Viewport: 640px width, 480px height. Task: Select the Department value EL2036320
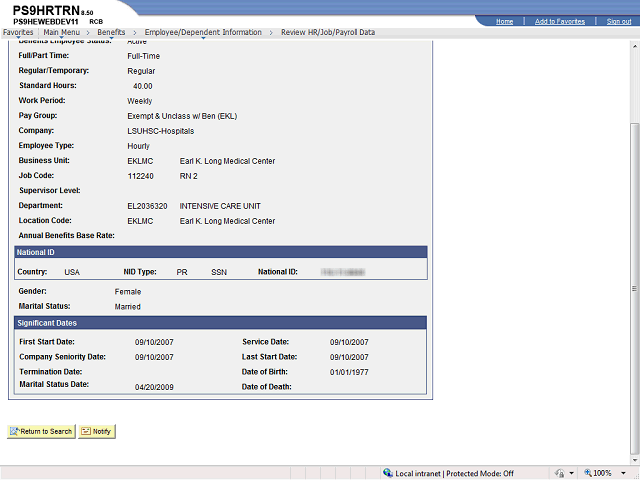[x=147, y=206]
